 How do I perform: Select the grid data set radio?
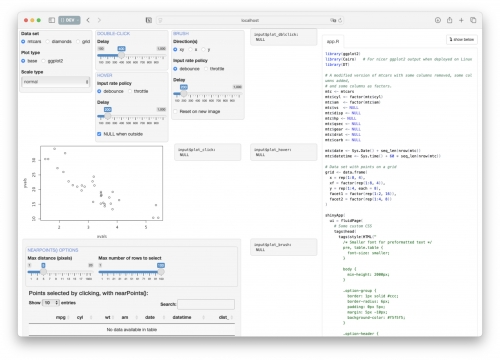pos(78,42)
